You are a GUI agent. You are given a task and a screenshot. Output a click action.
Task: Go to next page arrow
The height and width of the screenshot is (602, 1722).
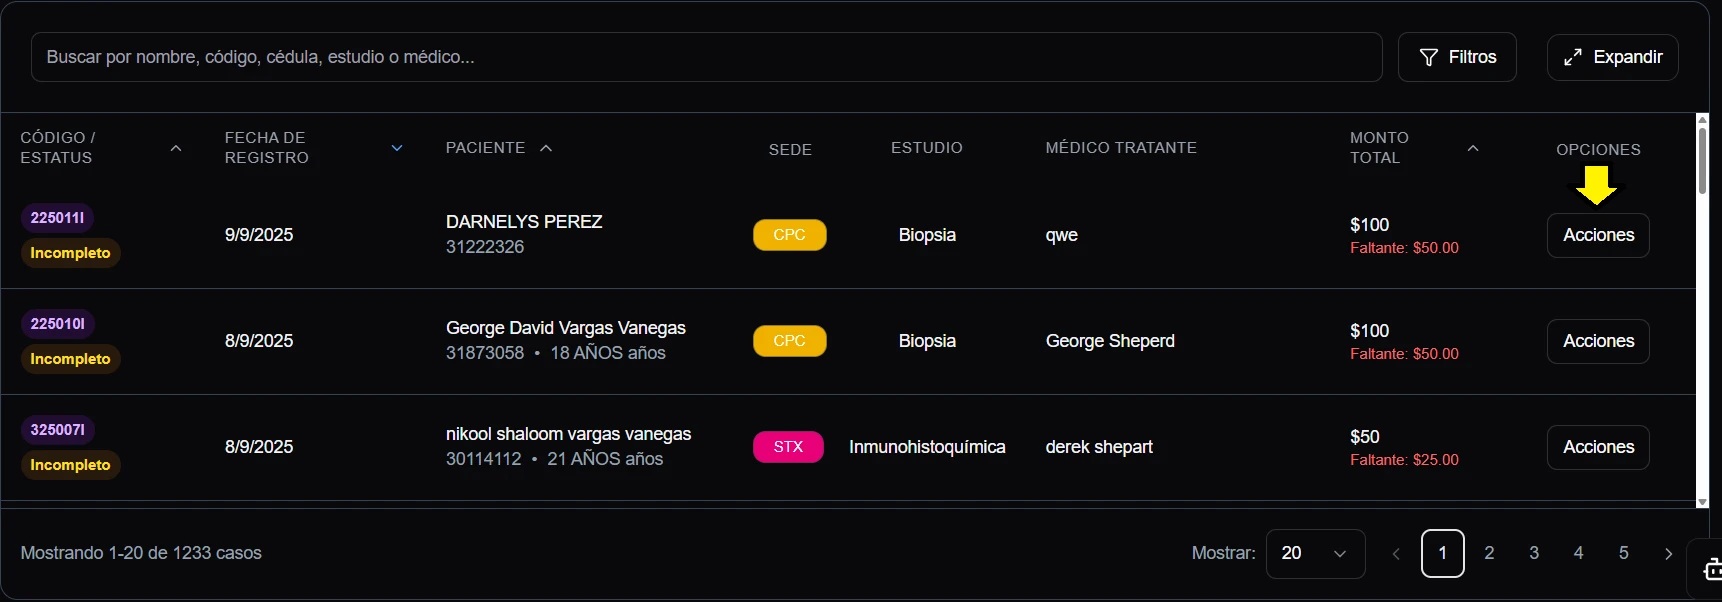click(x=1668, y=553)
